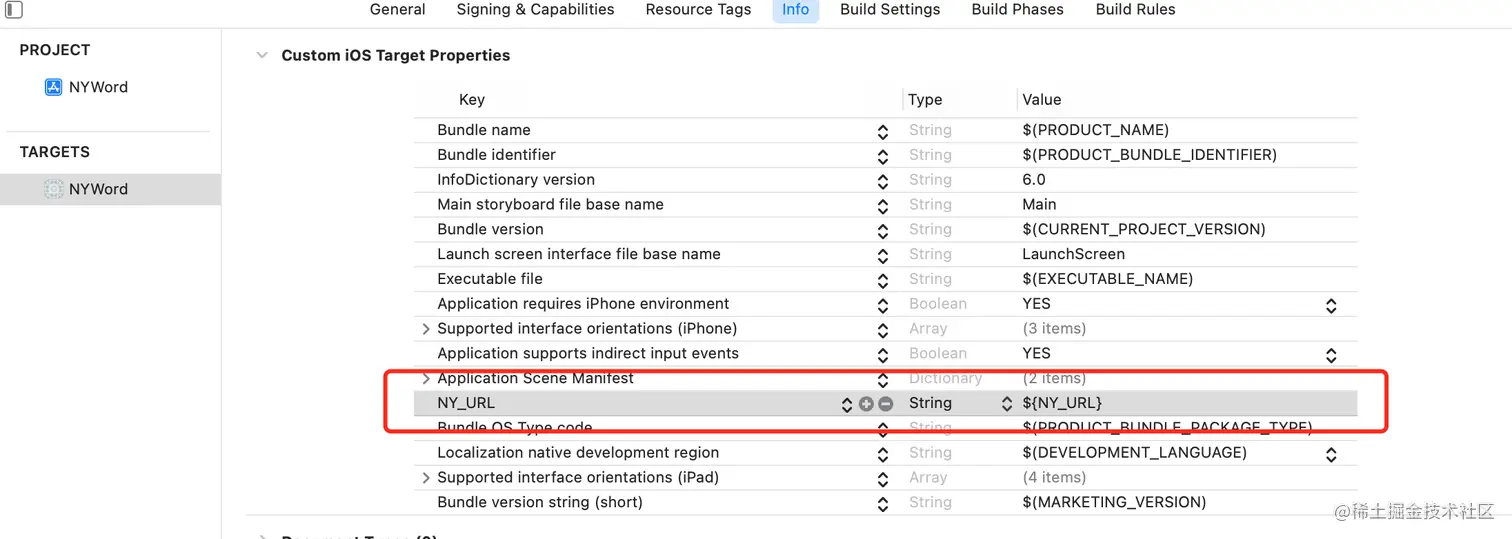The image size is (1512, 539).
Task: Open NY_URL String type dropdown
Action: [1006, 404]
